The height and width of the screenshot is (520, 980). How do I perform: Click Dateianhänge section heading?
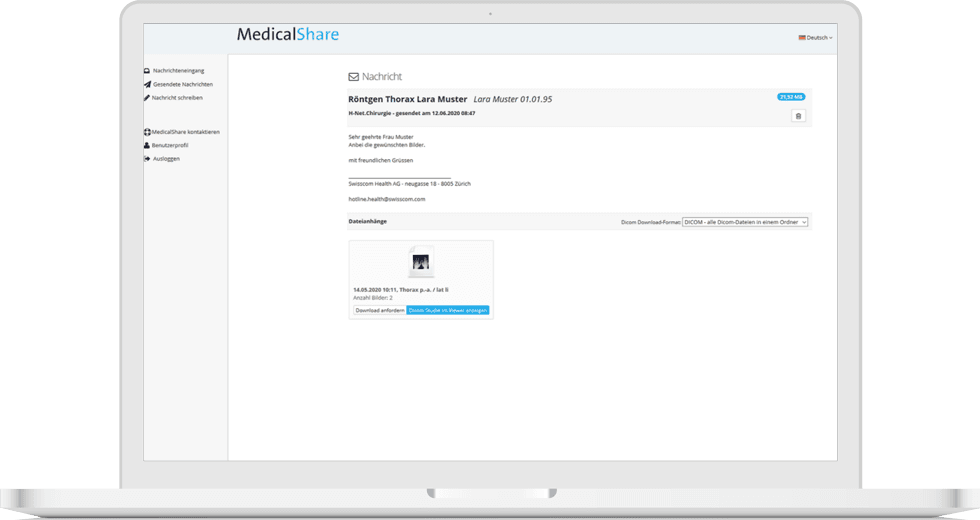(368, 222)
